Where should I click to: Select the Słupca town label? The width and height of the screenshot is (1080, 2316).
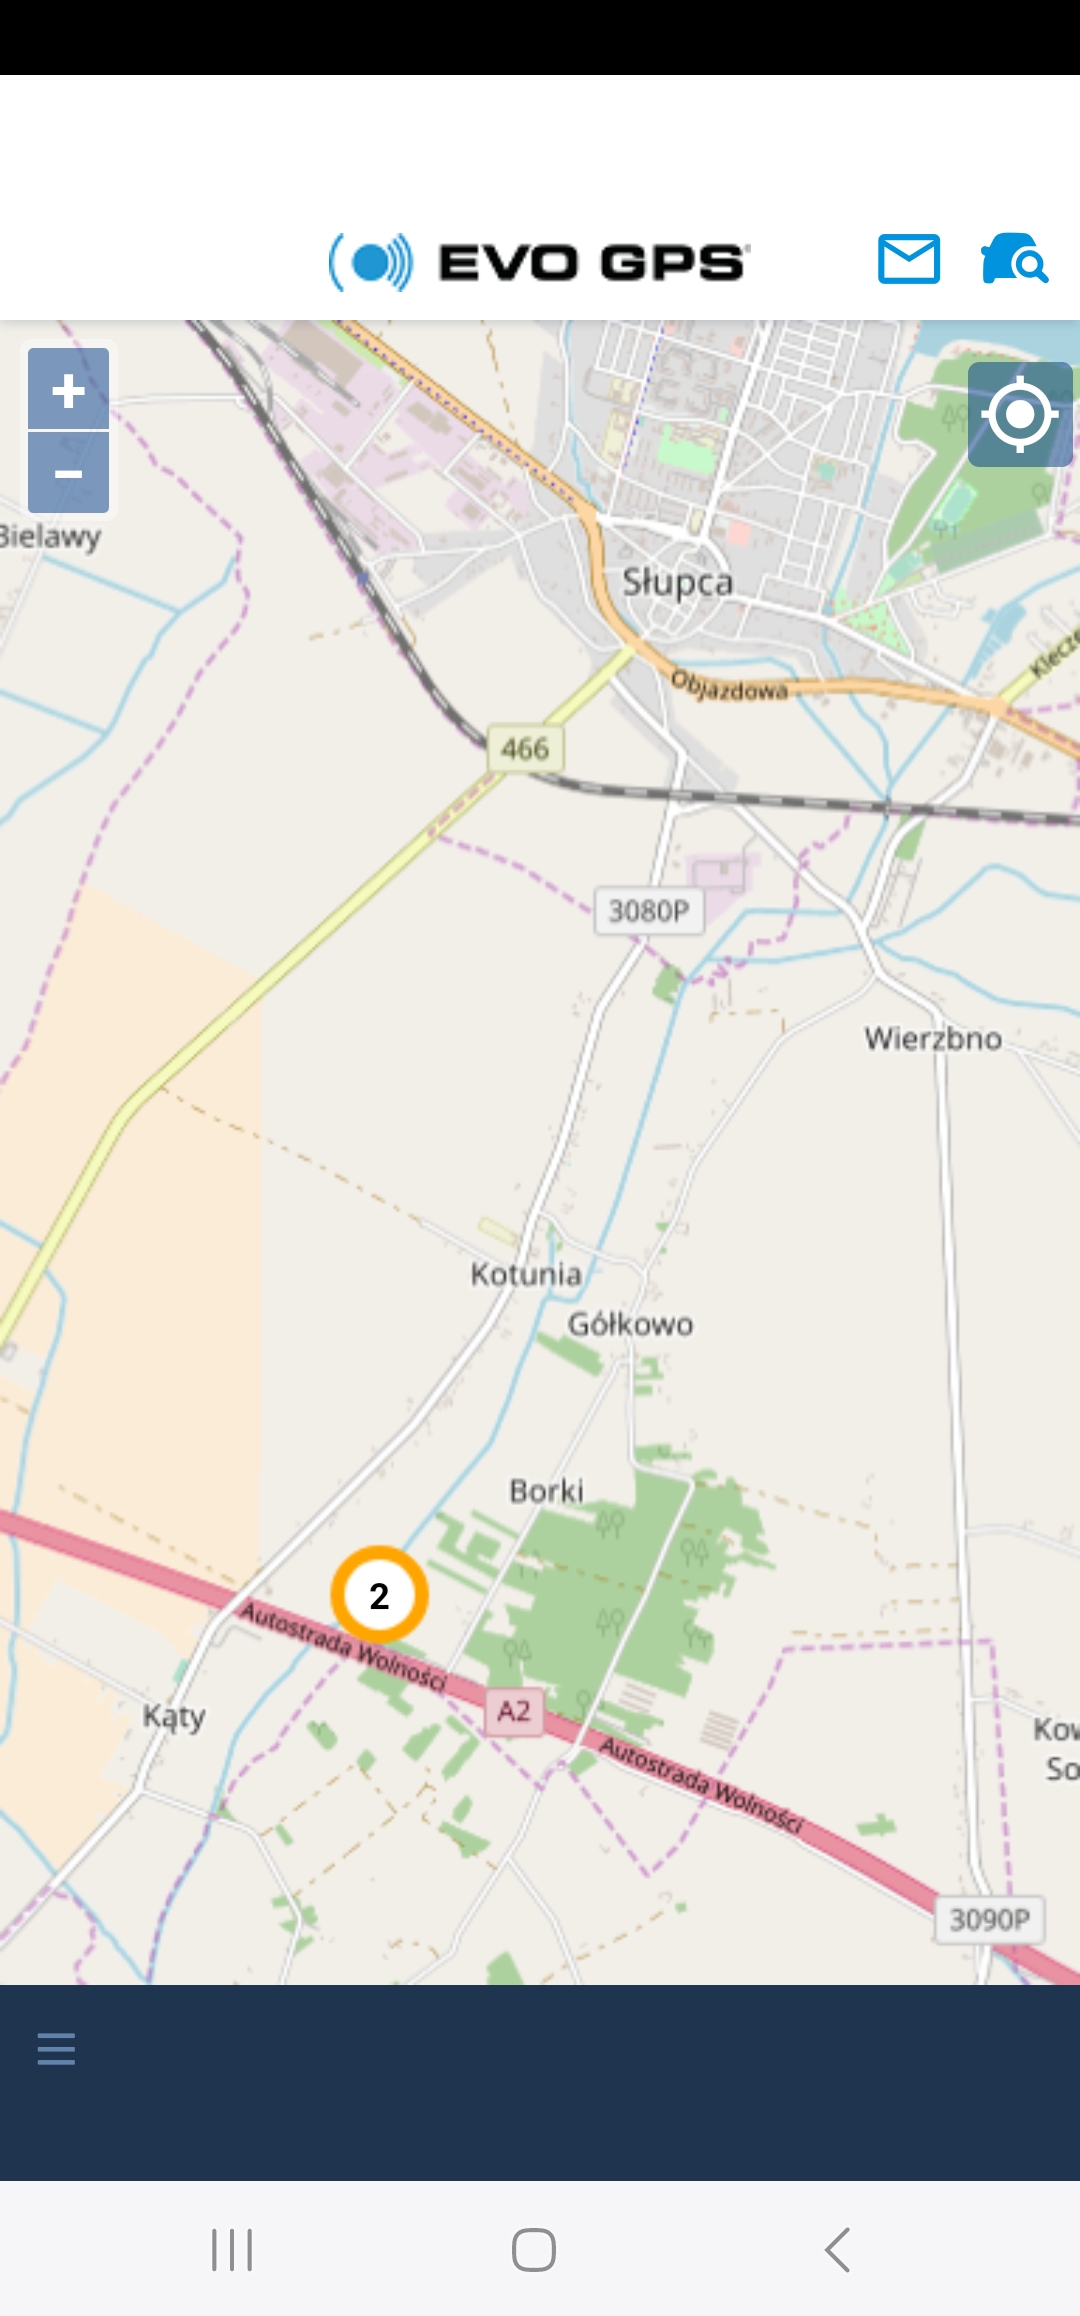(678, 582)
